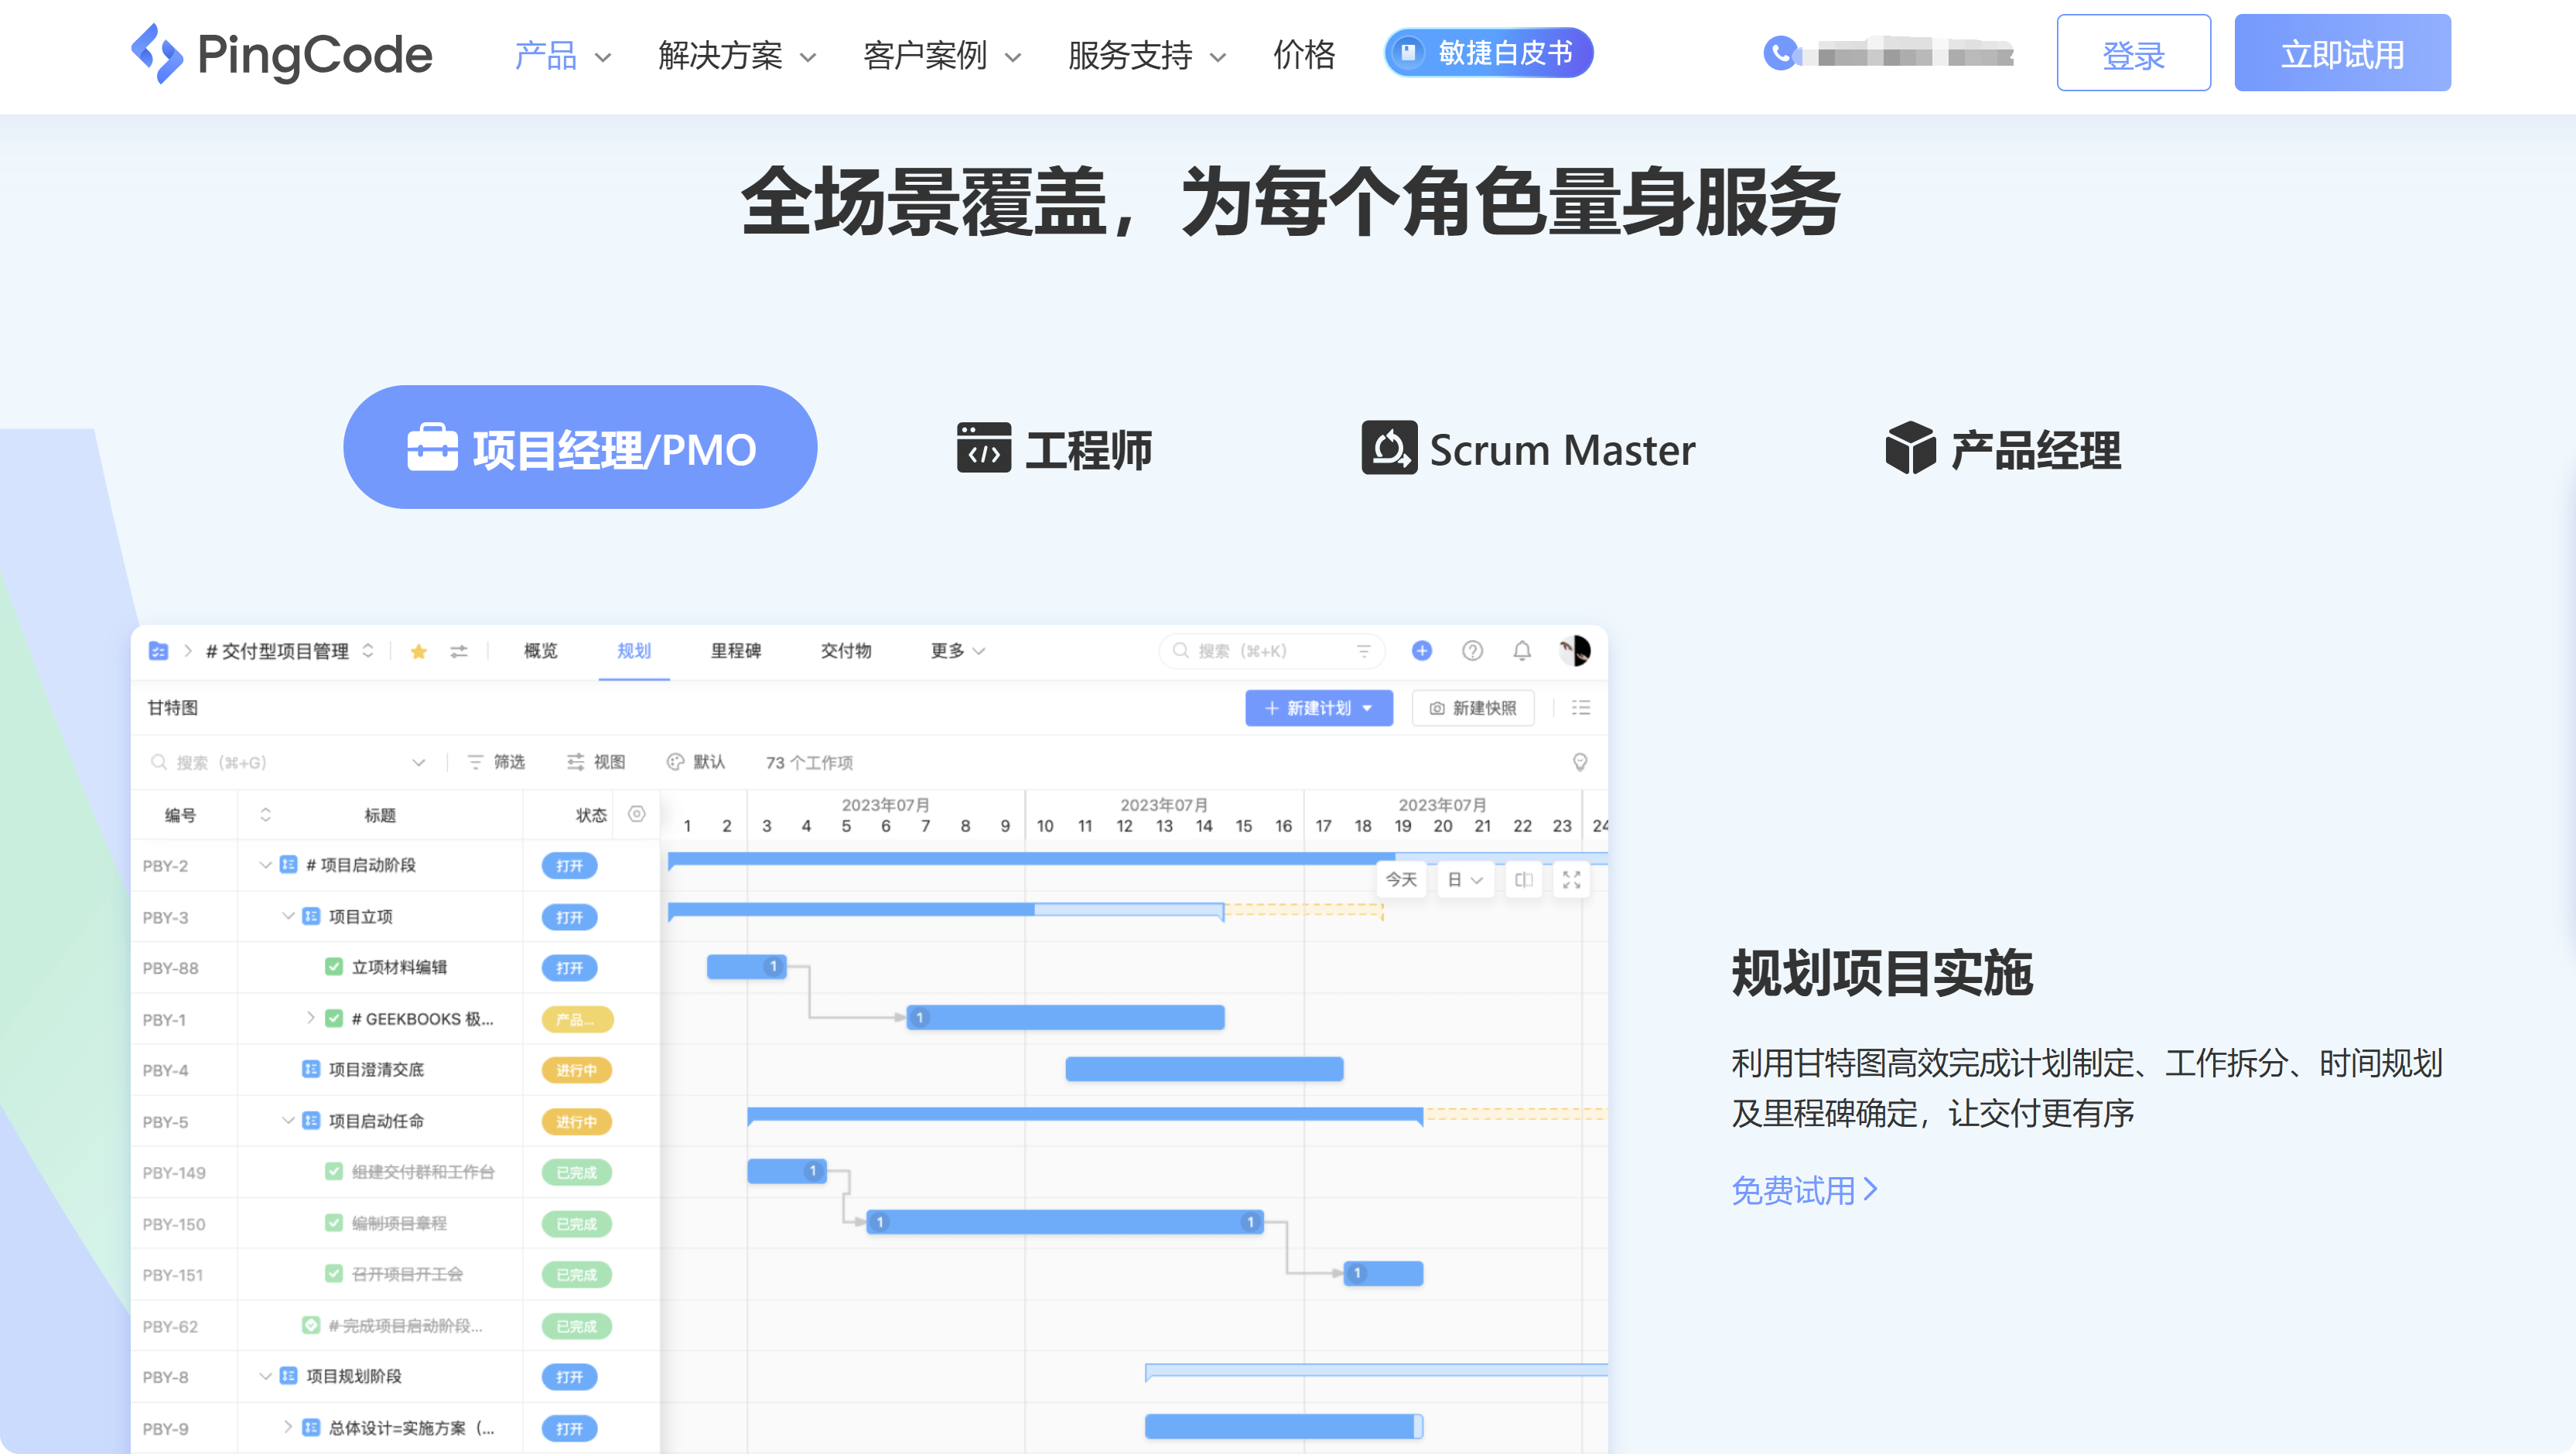
Task: Click the help question-mark icon
Action: [x=1472, y=650]
